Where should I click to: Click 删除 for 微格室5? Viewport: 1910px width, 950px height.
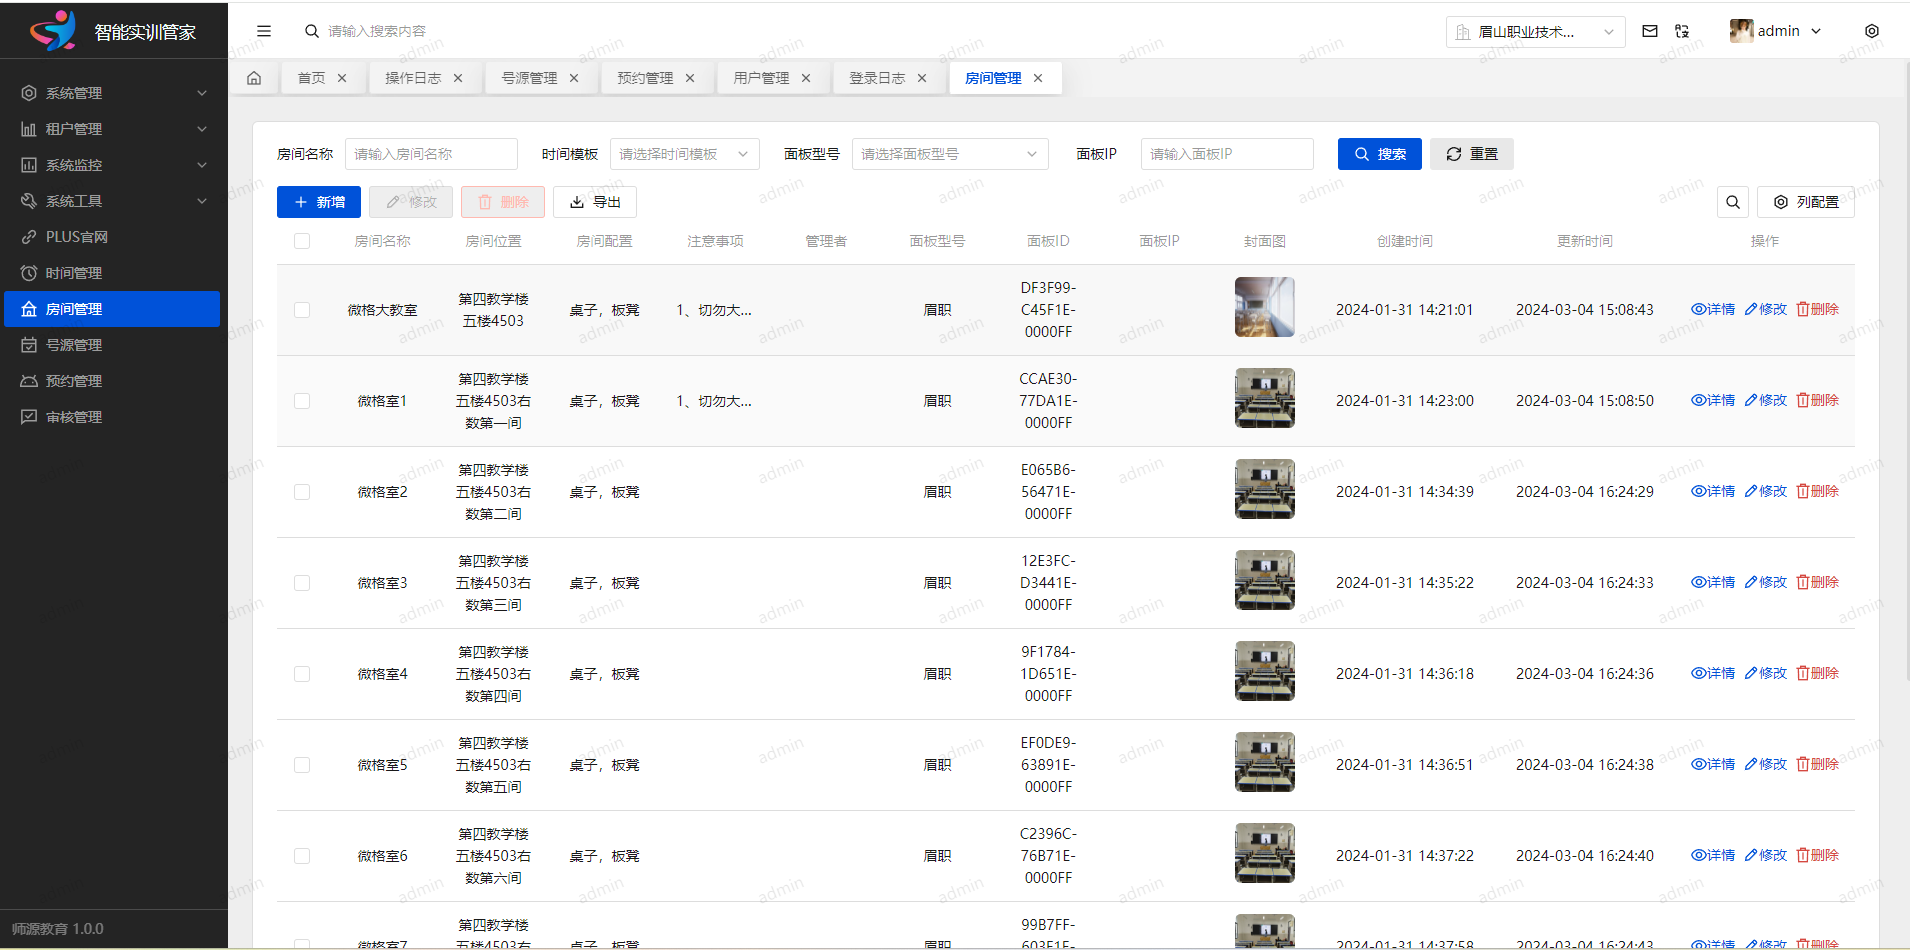1818,764
